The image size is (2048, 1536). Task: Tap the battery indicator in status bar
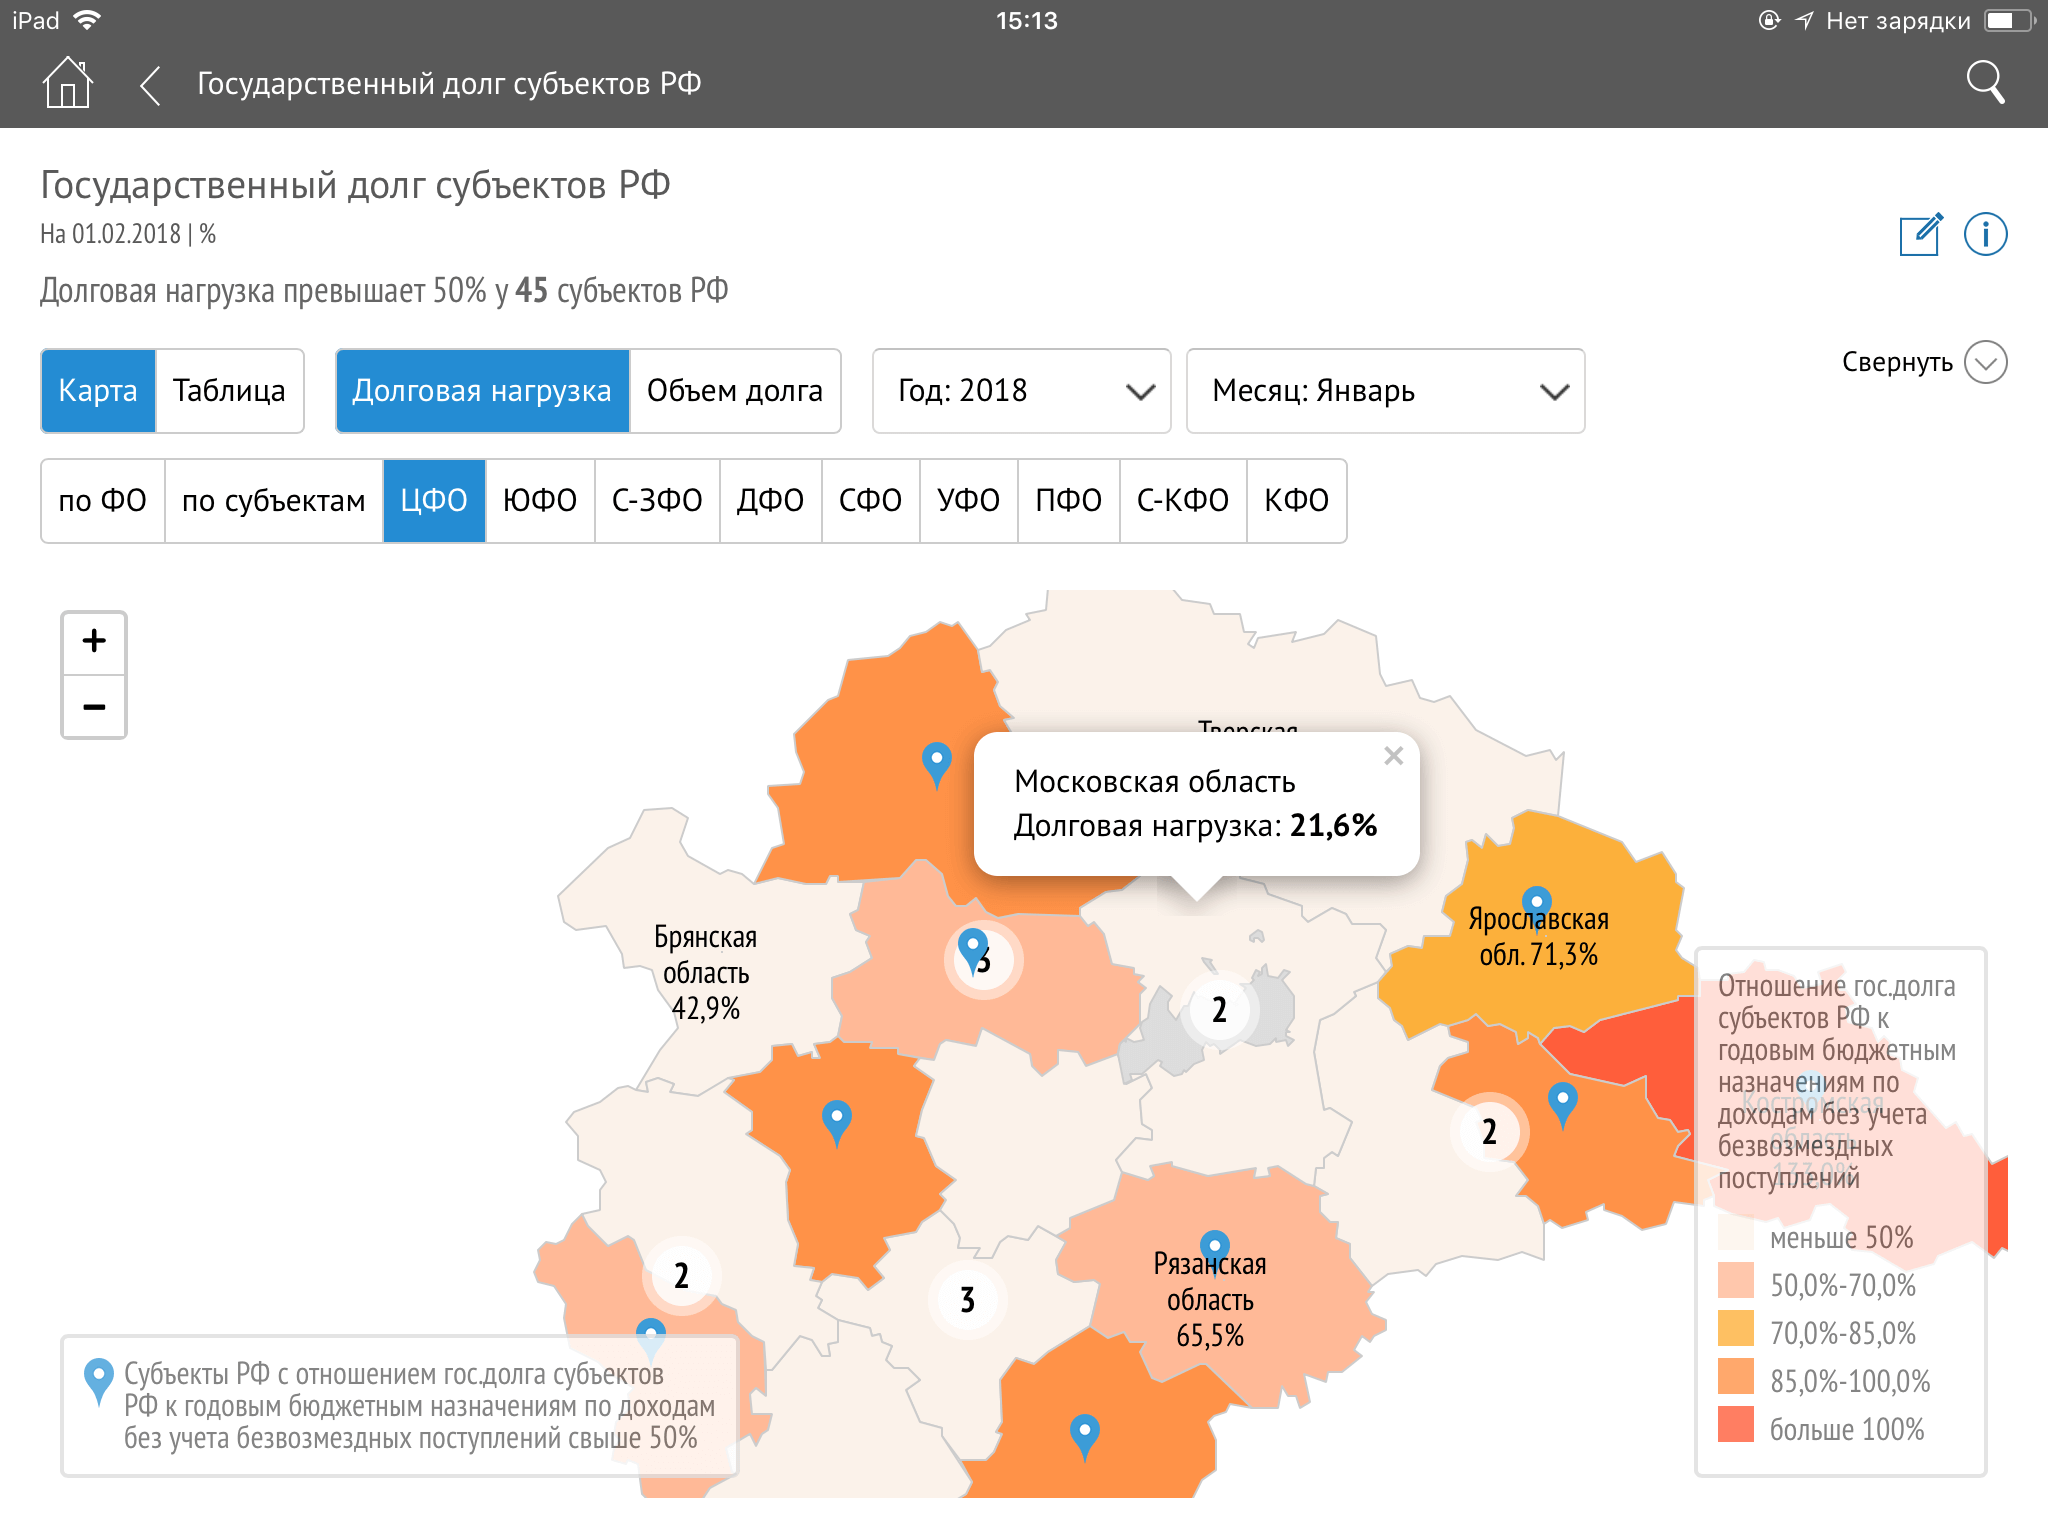click(2010, 21)
